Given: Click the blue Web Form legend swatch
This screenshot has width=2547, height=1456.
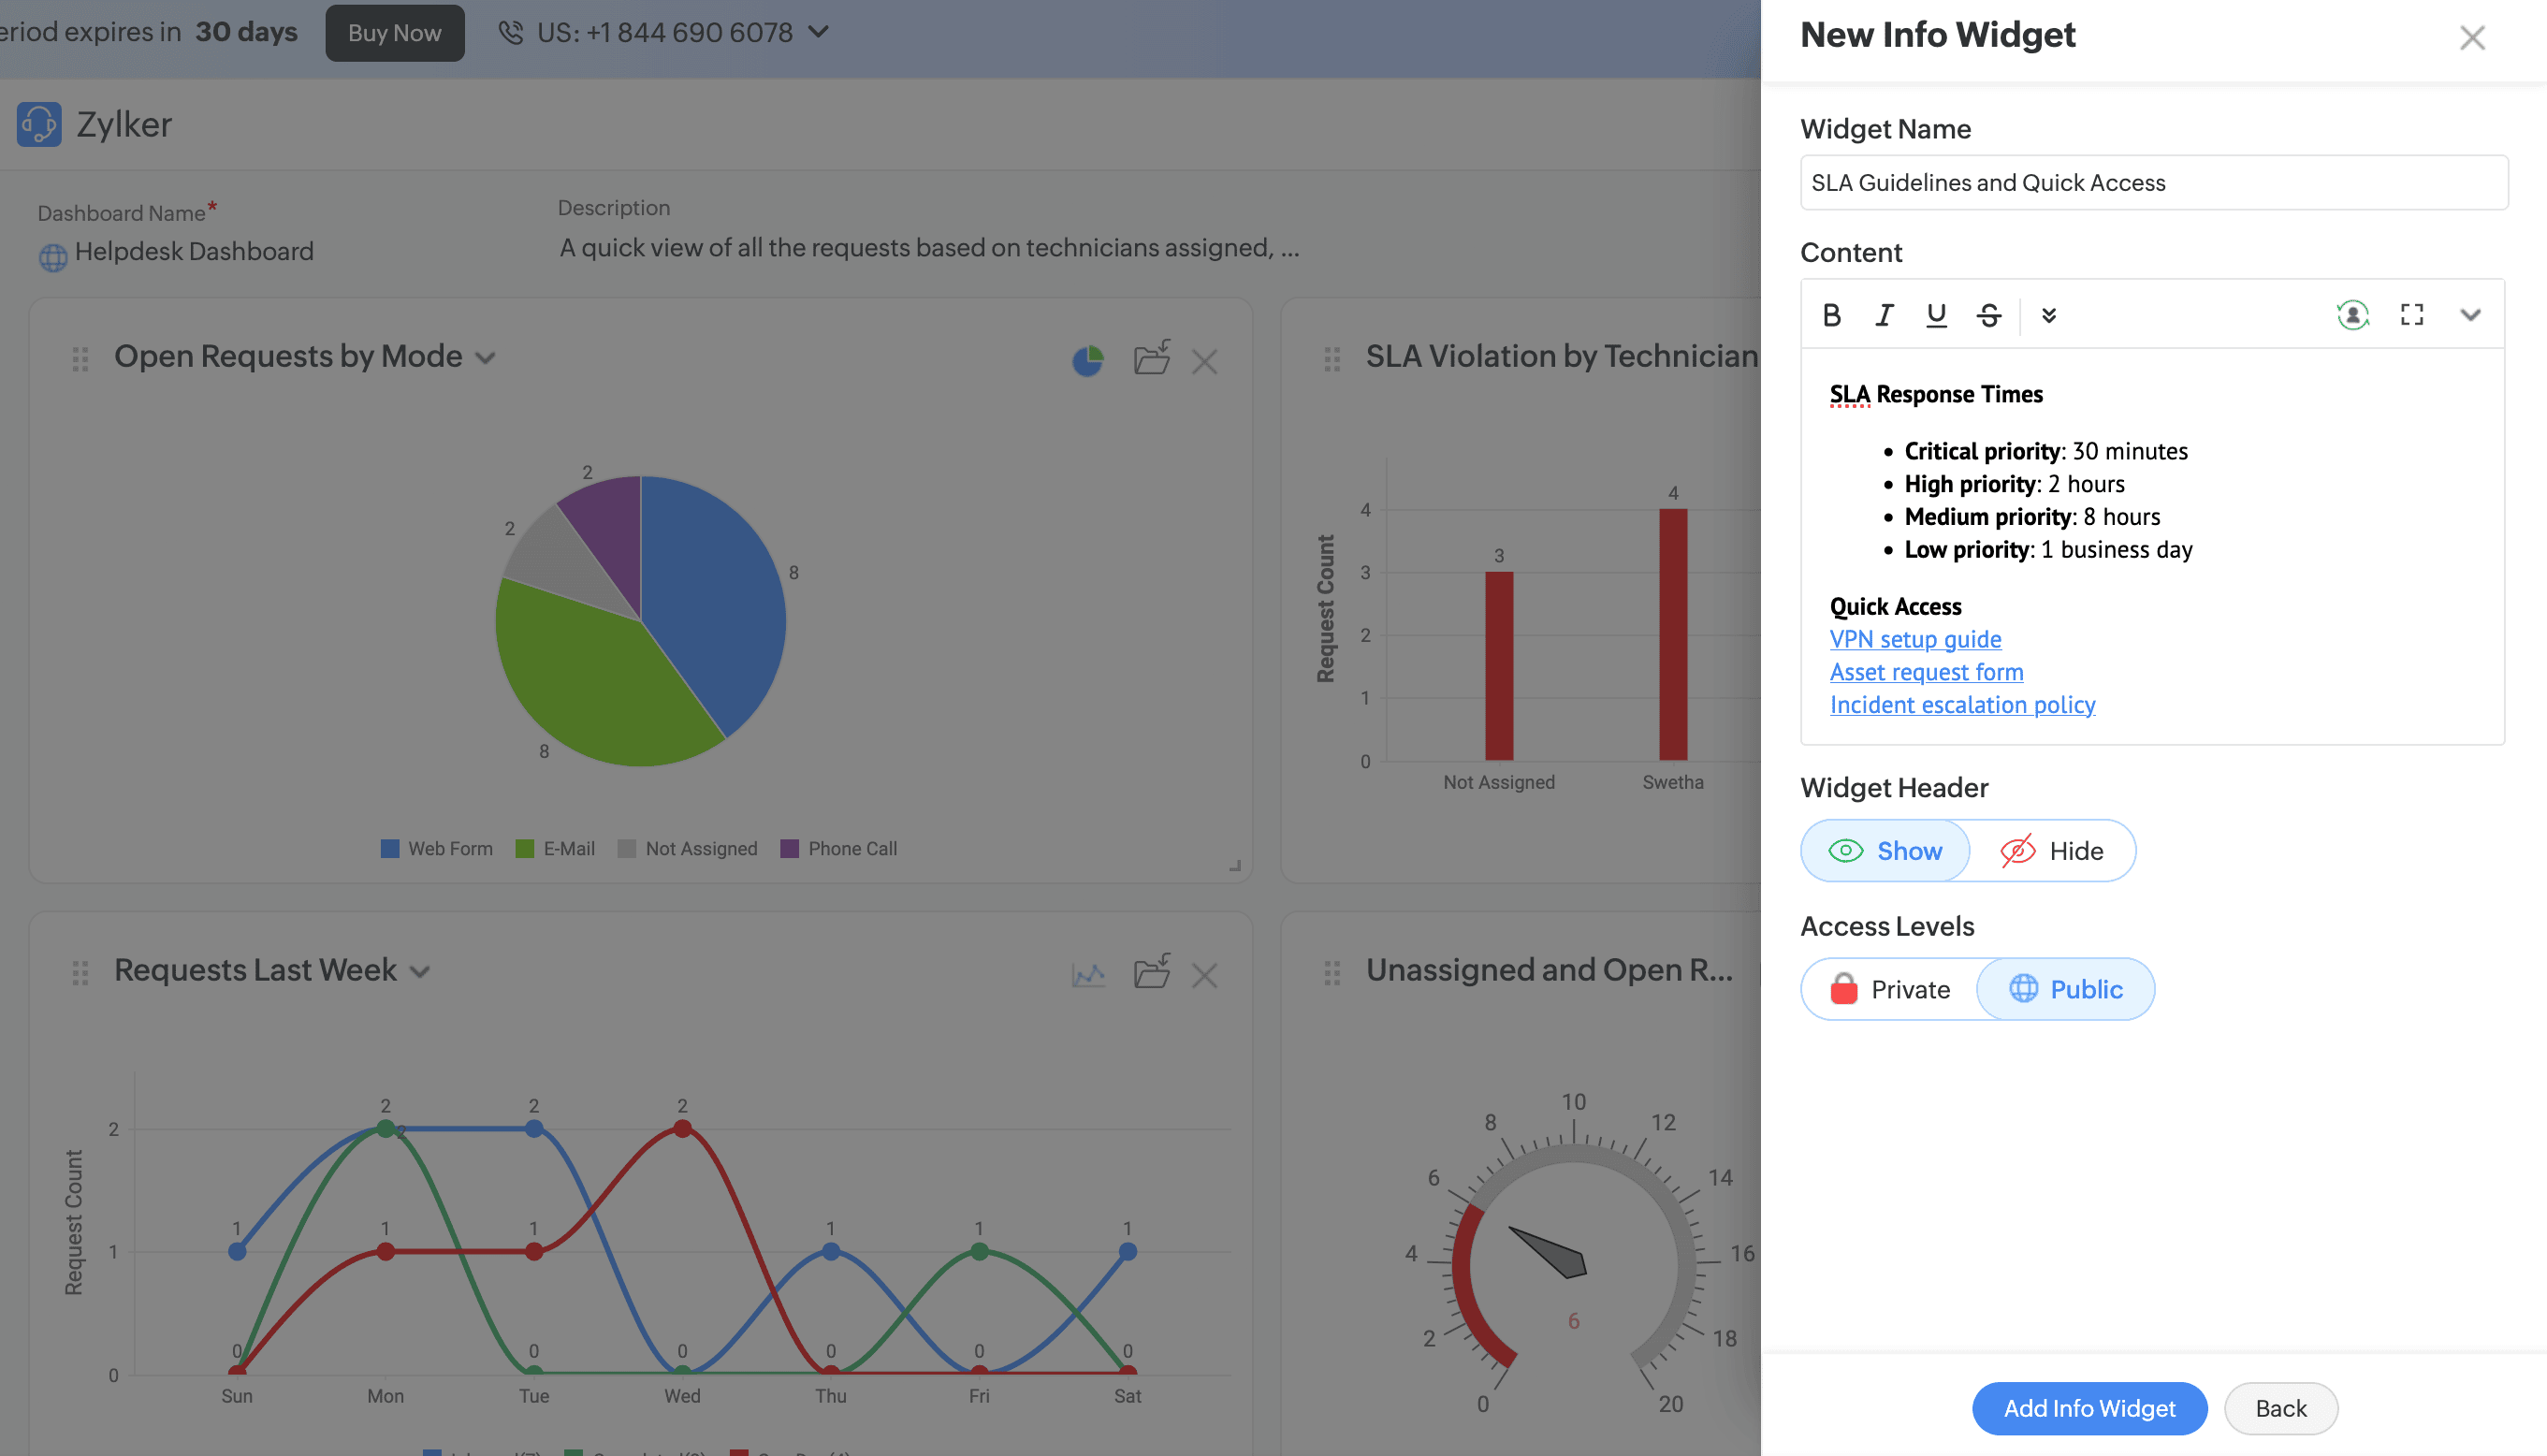Looking at the screenshot, I should tap(390, 849).
